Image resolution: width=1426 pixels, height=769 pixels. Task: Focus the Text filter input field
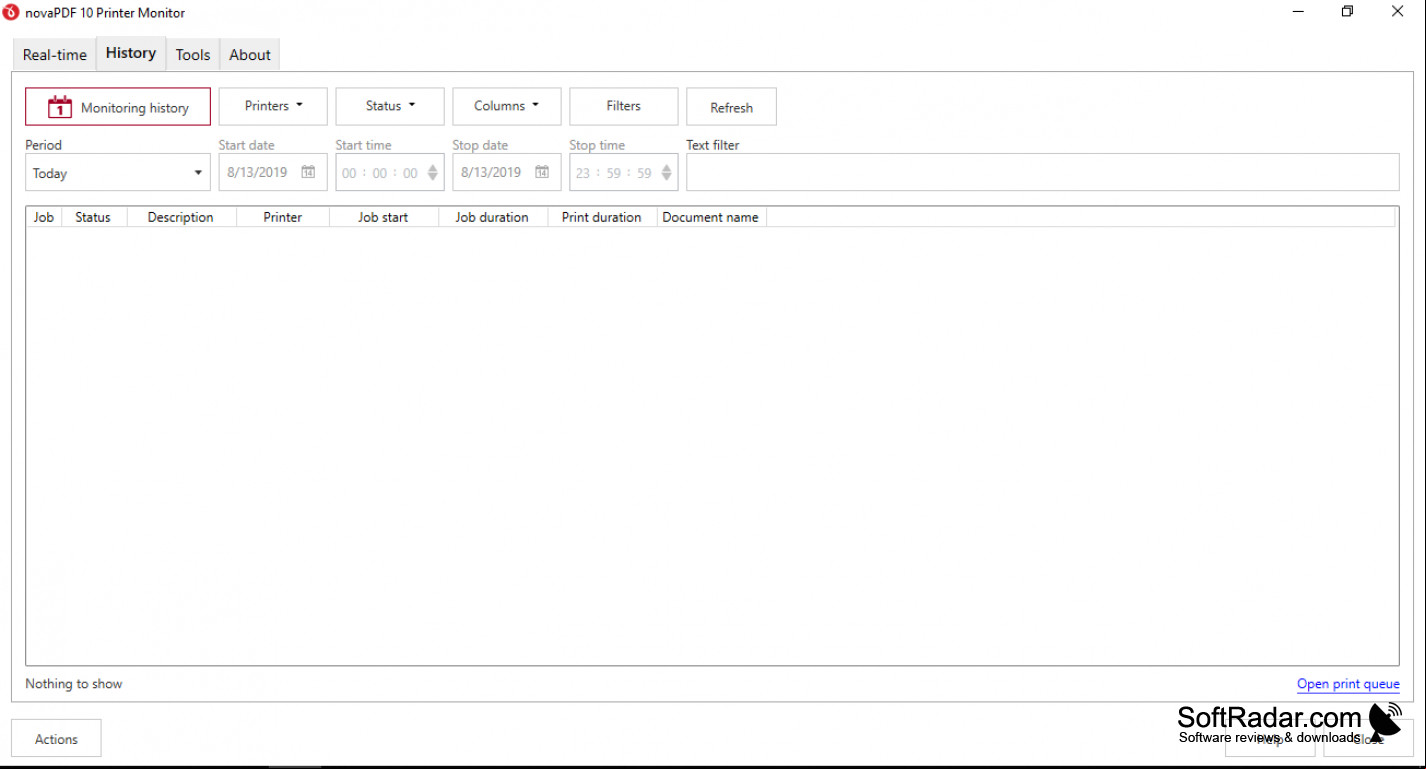click(x=1043, y=172)
